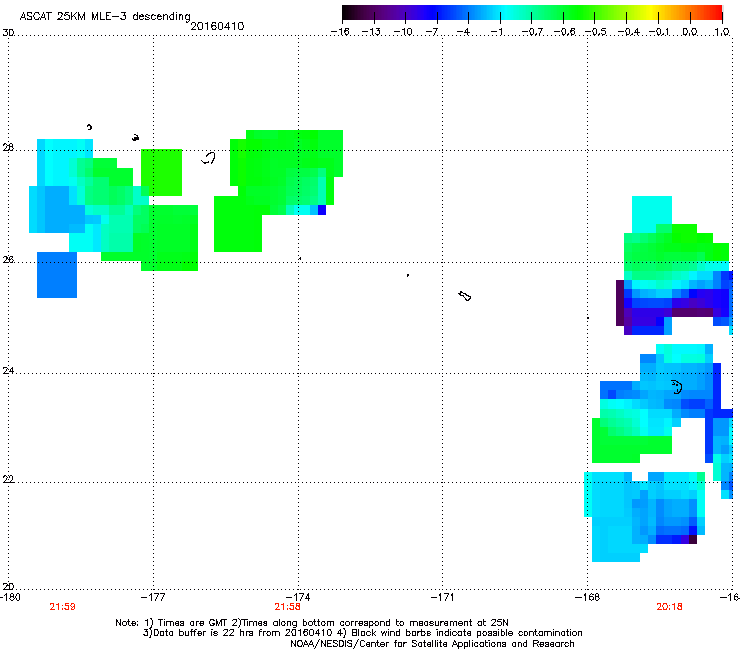Image resolution: width=740 pixels, height=650 pixels.
Task: Click the latitude label 28
Action: 8,148
